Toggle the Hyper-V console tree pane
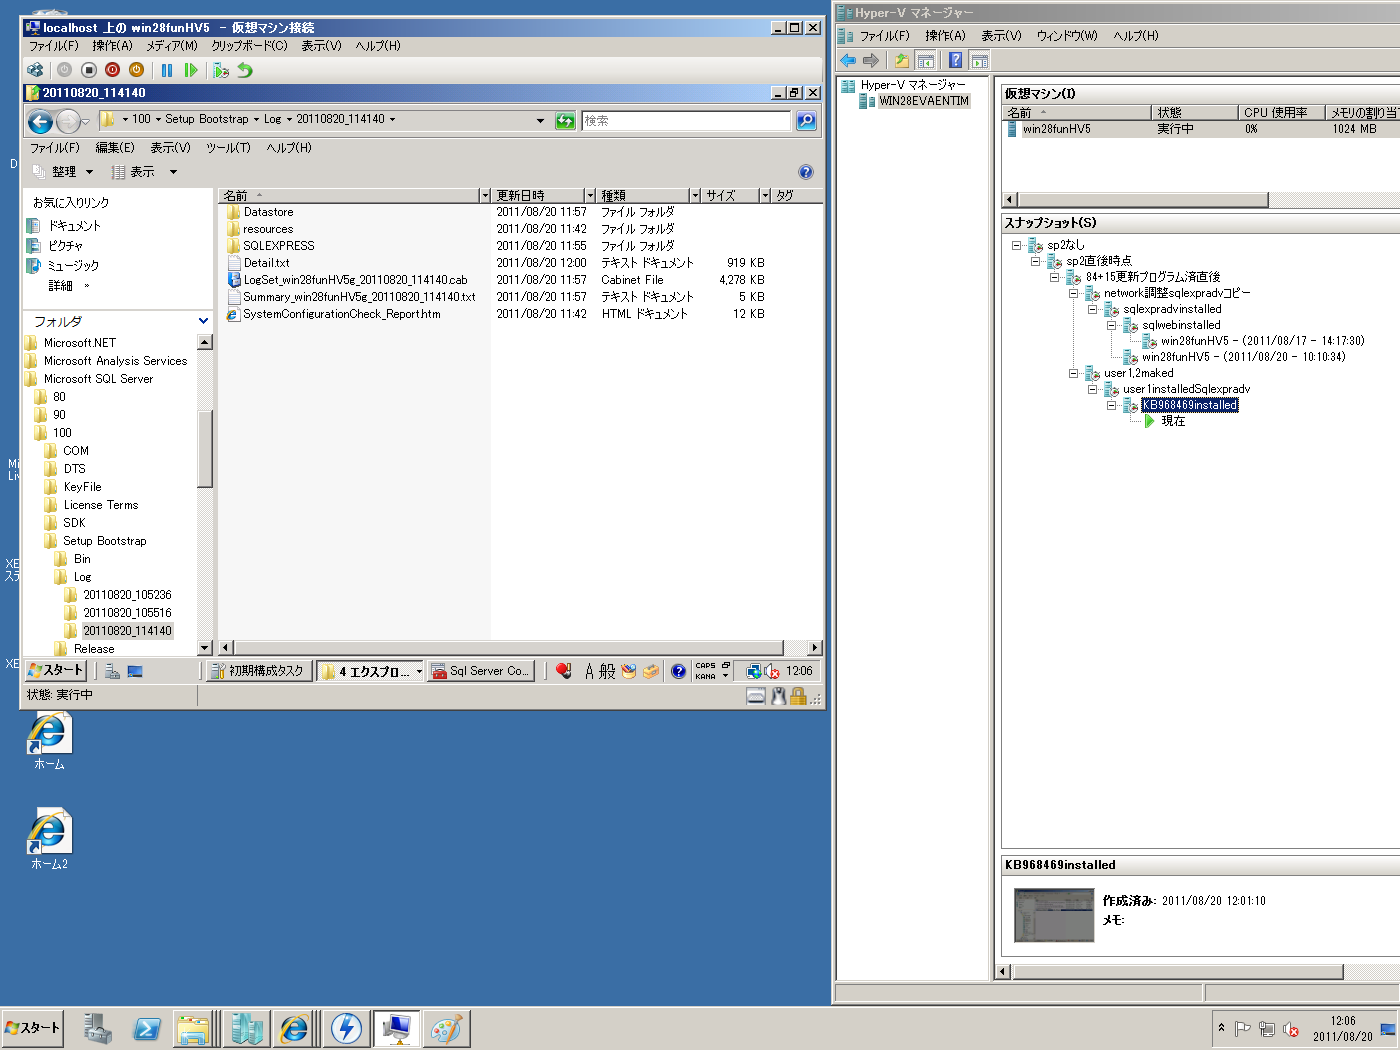Image resolution: width=1400 pixels, height=1050 pixels. (x=926, y=60)
